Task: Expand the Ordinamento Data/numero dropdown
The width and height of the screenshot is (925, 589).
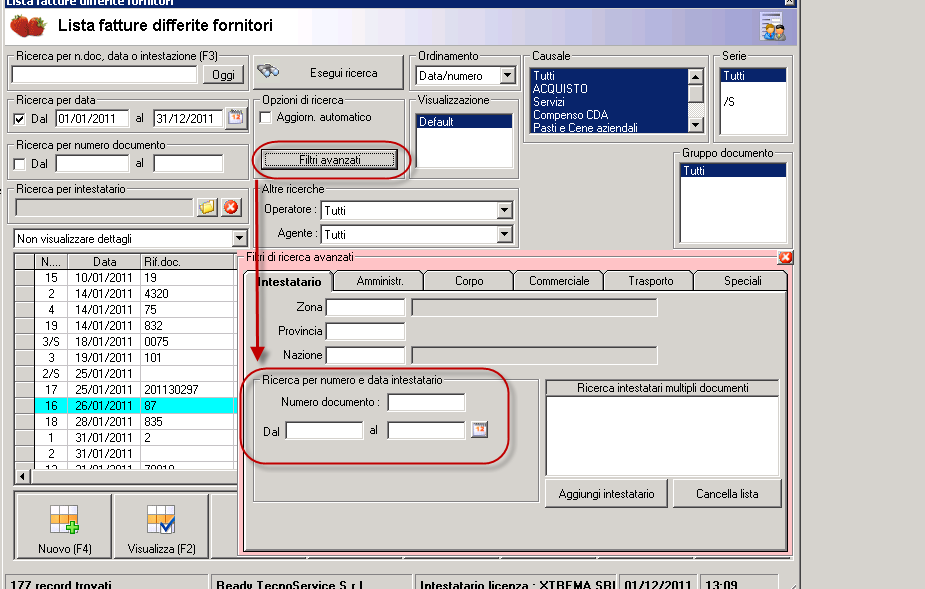Action: 507,76
